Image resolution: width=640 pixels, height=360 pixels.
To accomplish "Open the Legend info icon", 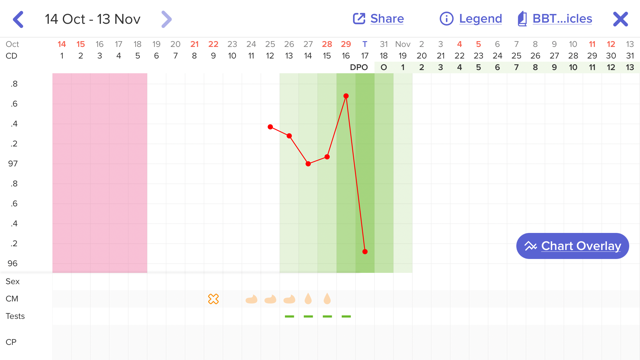I will (446, 19).
